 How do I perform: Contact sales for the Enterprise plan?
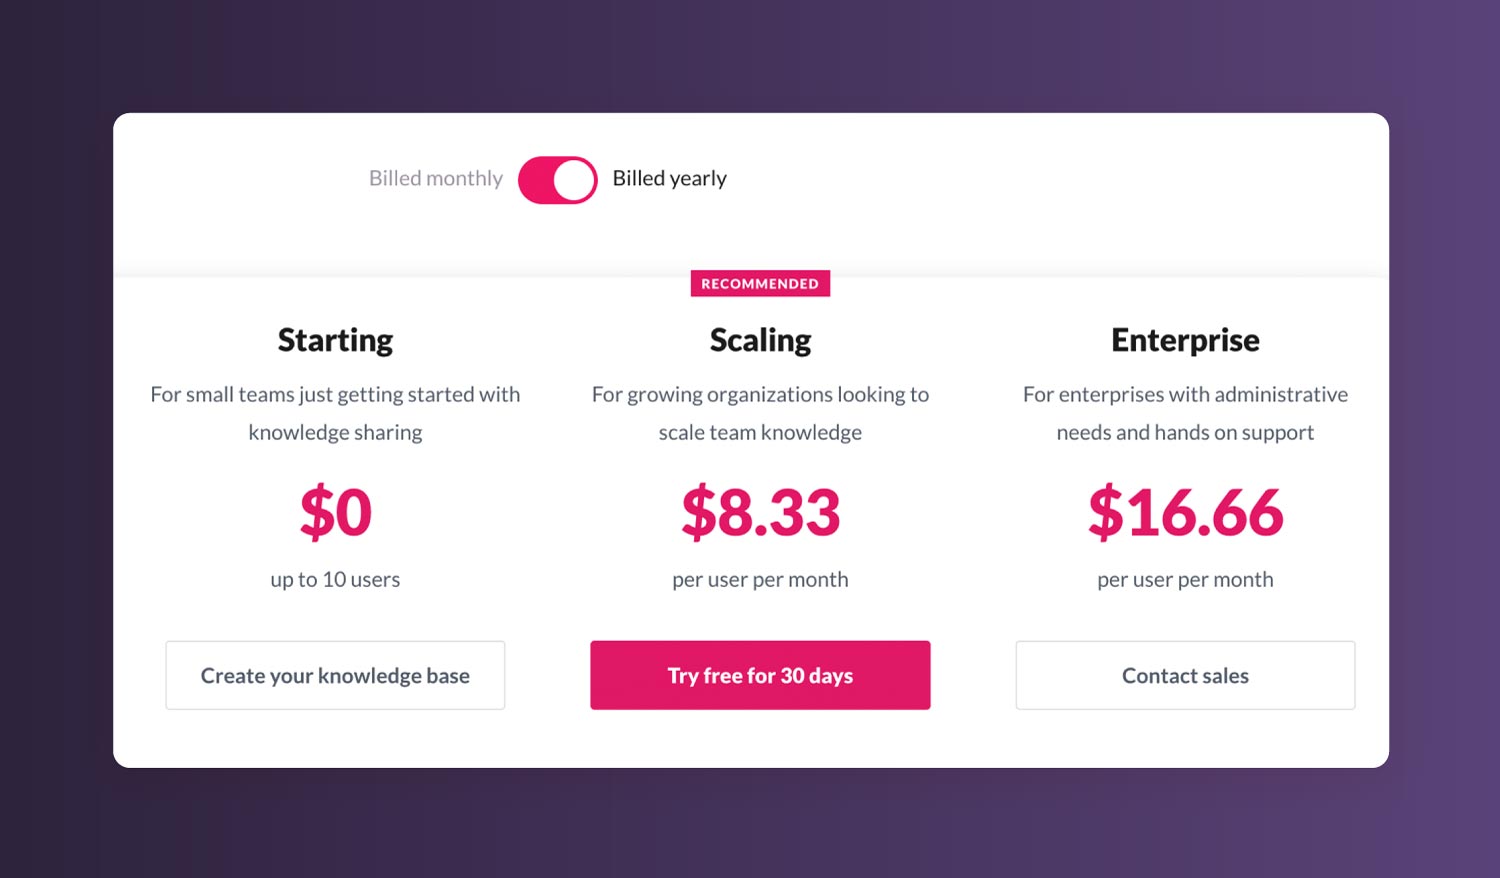(x=1184, y=675)
